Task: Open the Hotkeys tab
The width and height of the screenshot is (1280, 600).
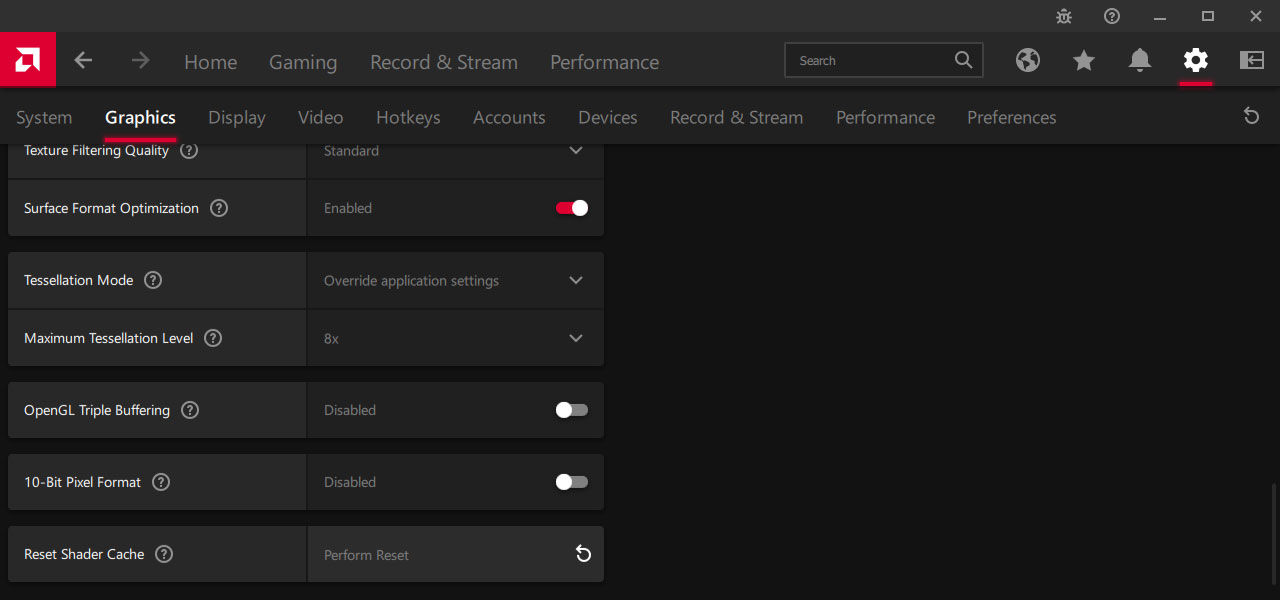Action: 408,118
